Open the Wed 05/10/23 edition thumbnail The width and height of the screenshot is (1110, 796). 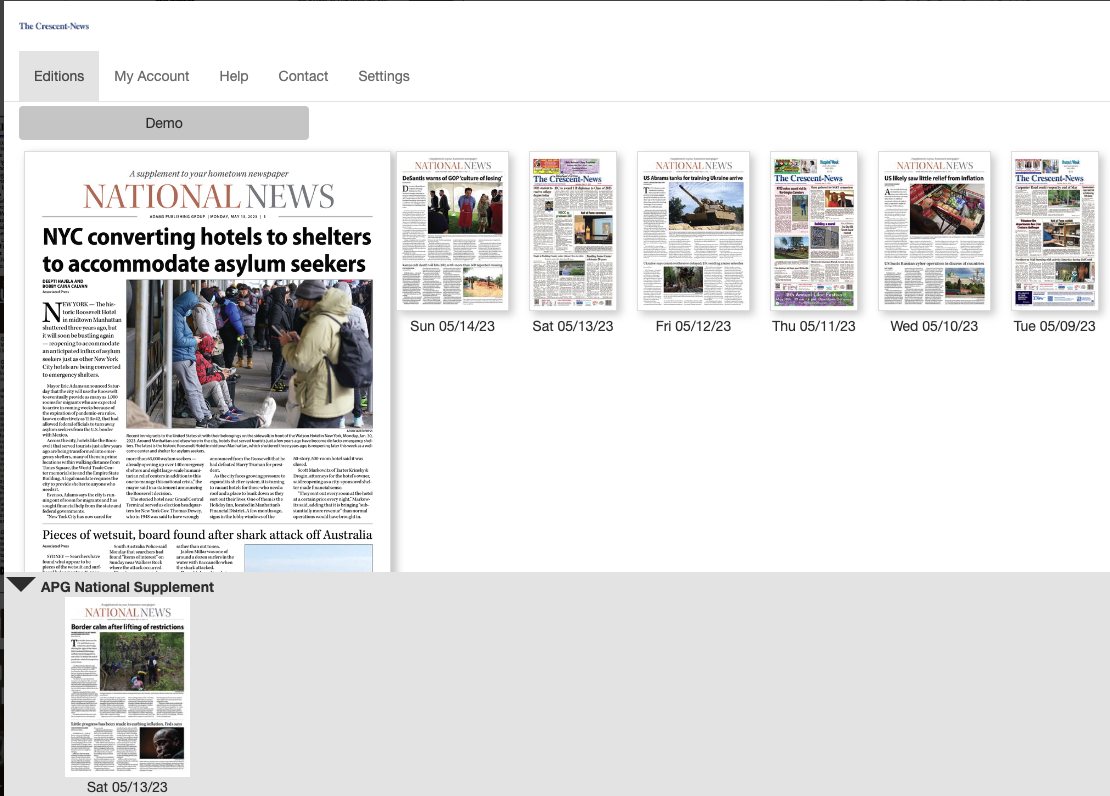933,231
